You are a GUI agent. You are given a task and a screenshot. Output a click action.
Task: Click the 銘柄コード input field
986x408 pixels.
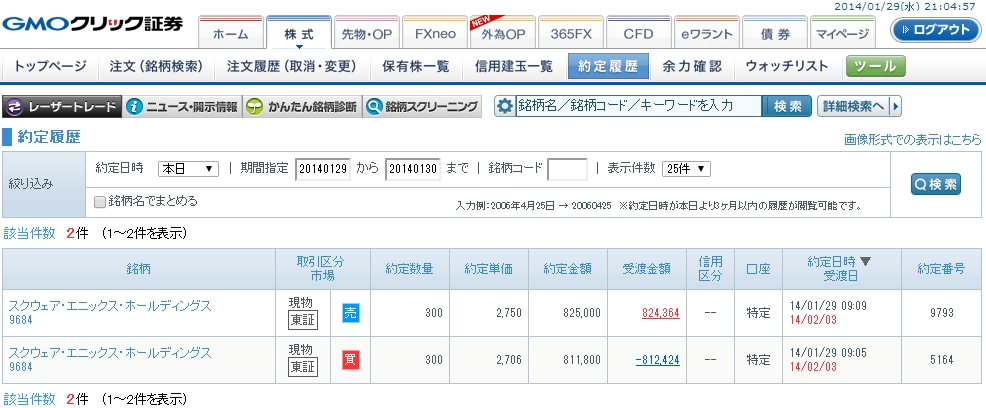pyautogui.click(x=567, y=169)
